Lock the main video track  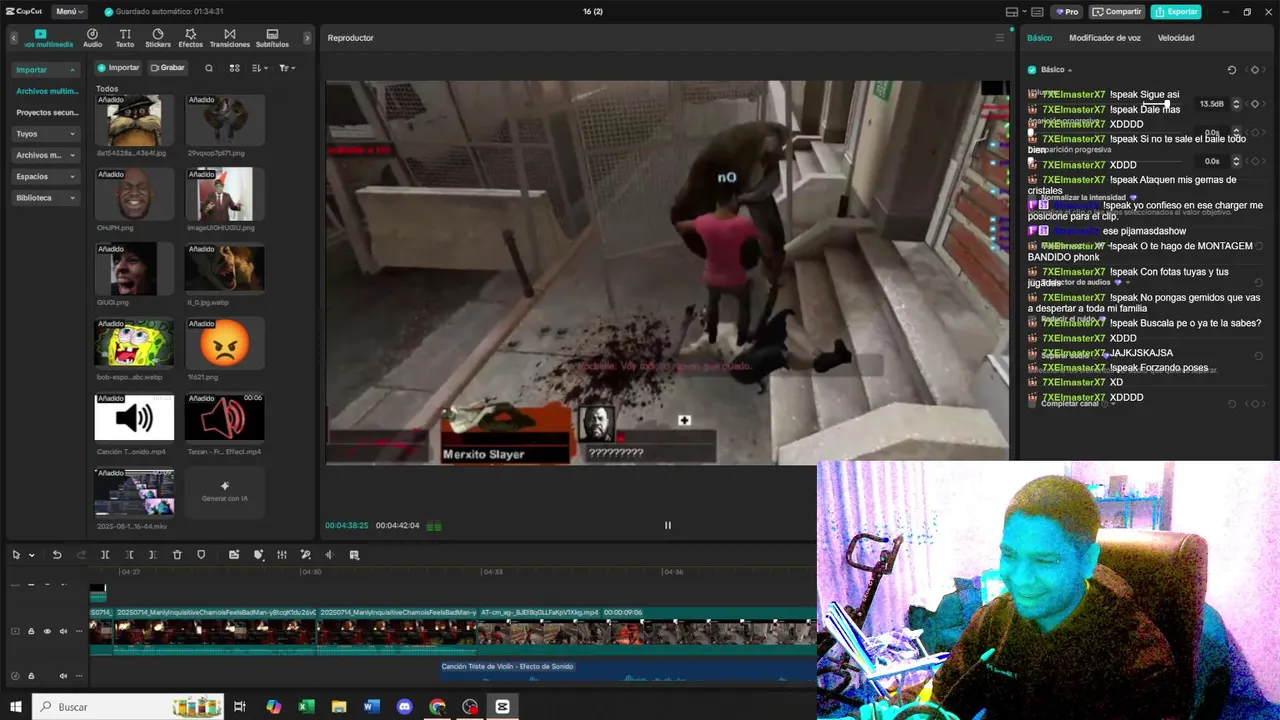click(x=31, y=631)
